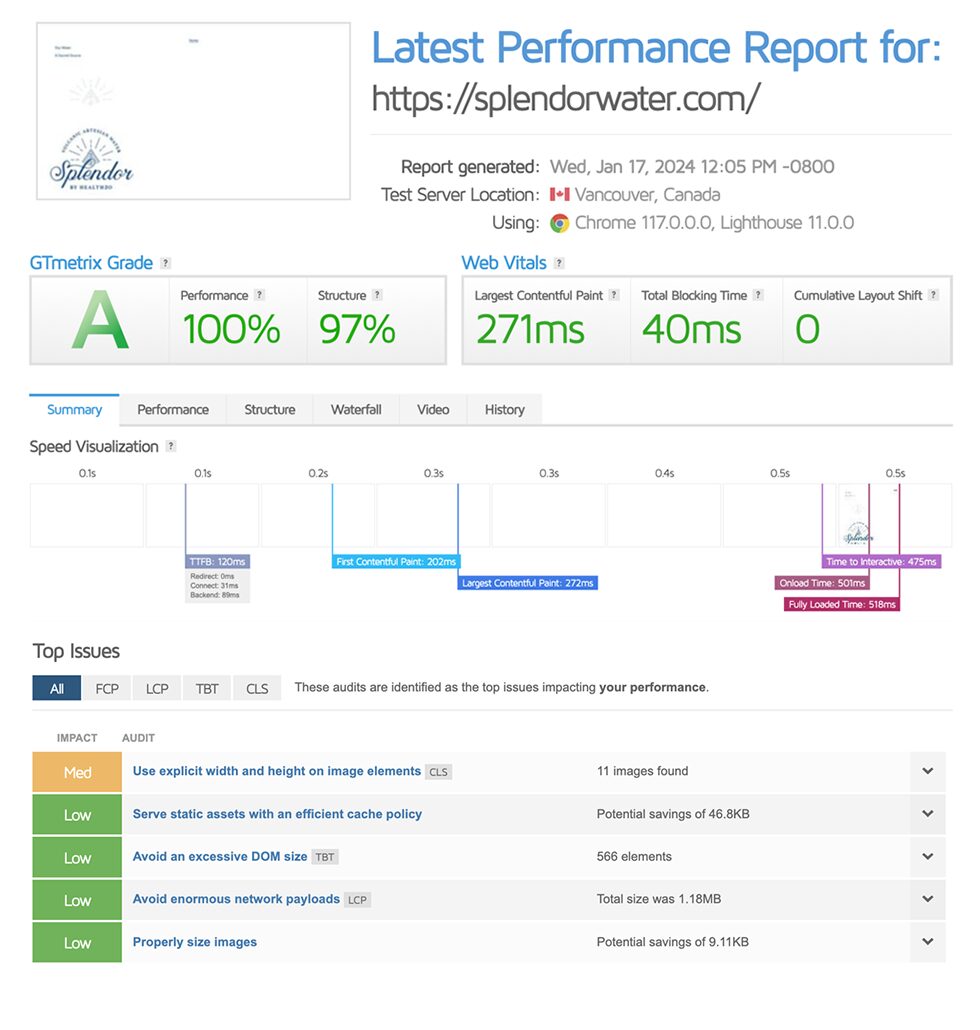Image resolution: width=980 pixels, height=1030 pixels.
Task: Click help icon next to GTmetrix Grade
Action: point(166,263)
